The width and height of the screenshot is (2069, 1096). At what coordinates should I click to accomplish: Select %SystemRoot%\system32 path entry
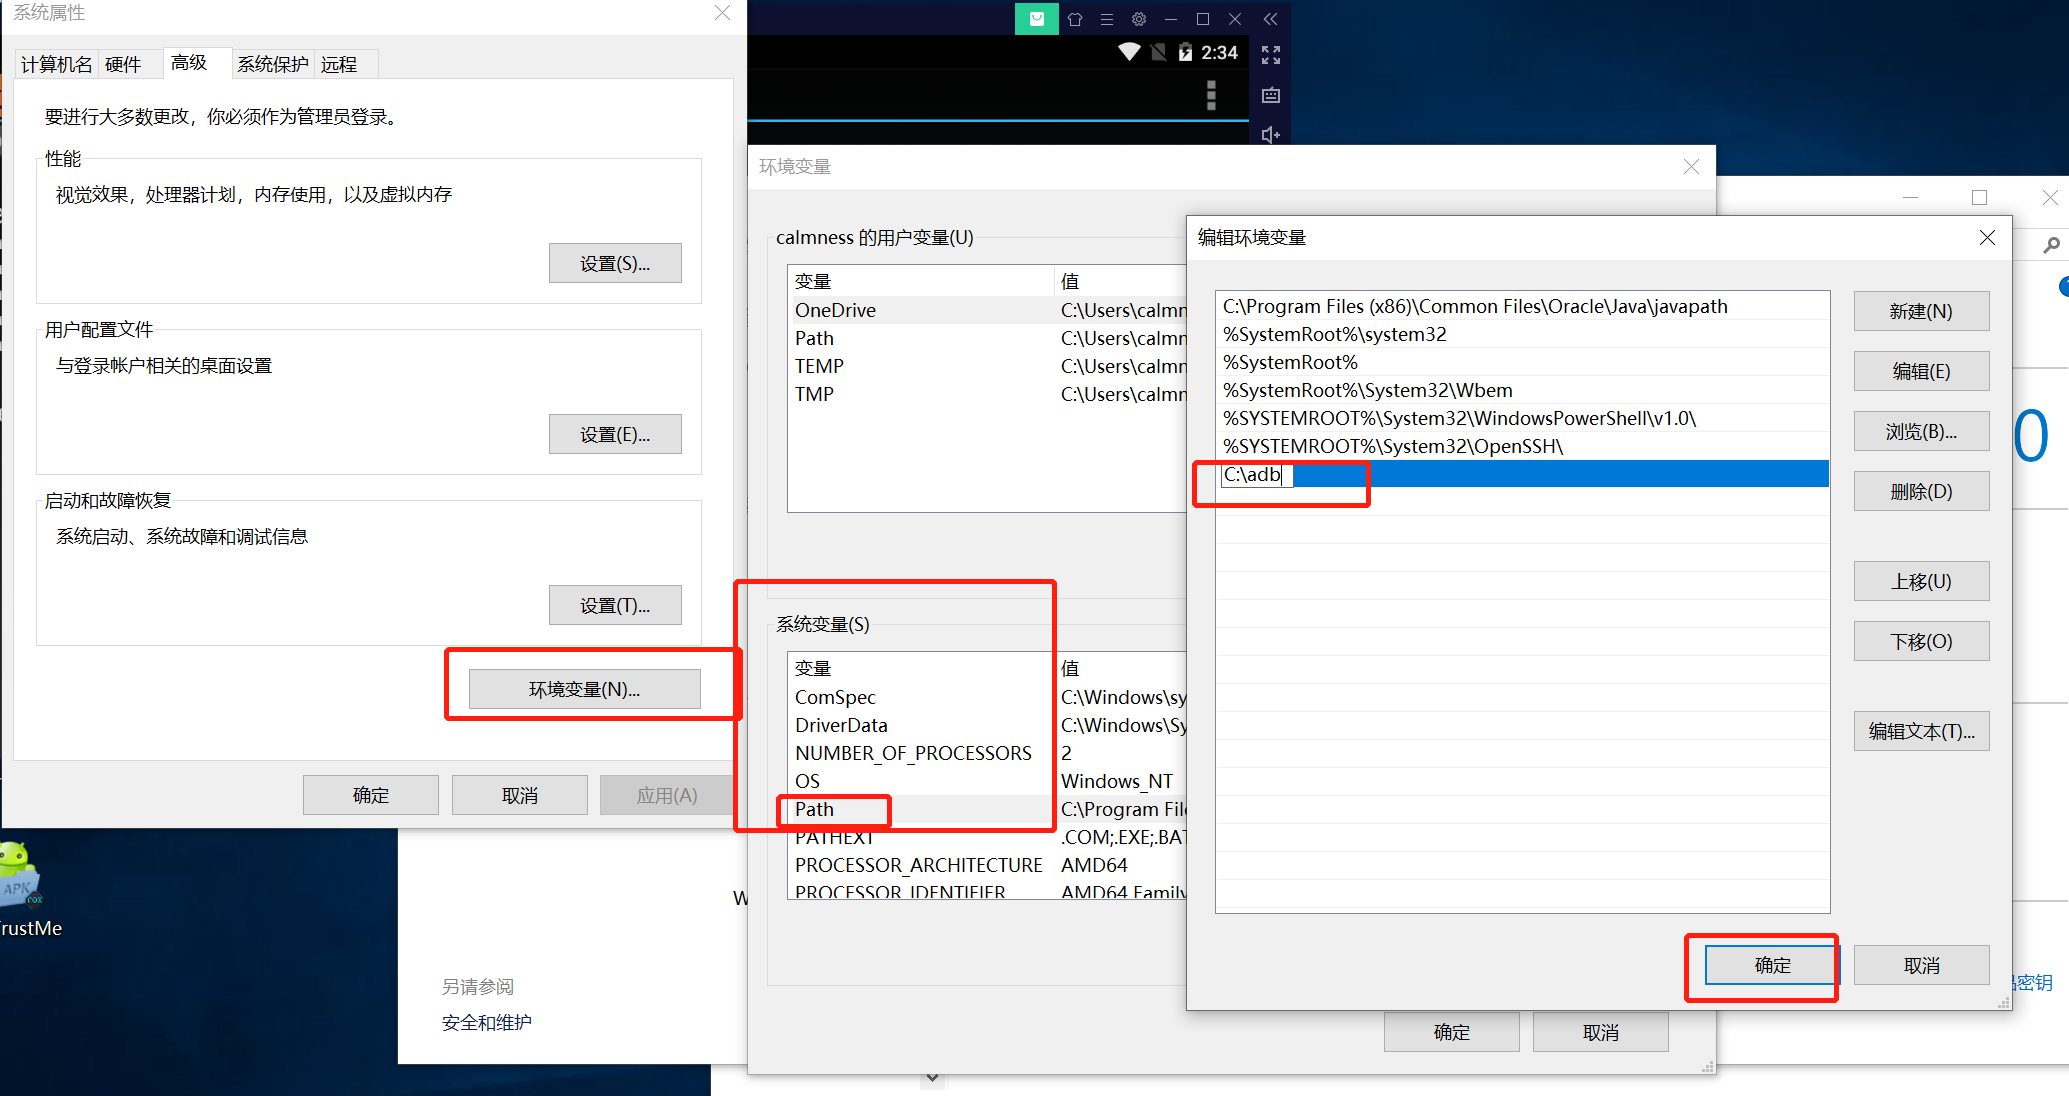pos(1335,334)
